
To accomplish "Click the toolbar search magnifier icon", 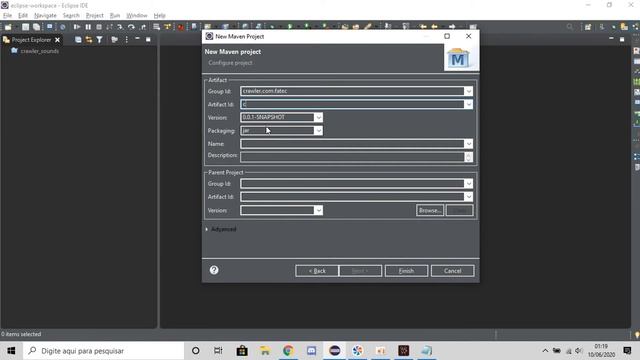I will tap(569, 27).
